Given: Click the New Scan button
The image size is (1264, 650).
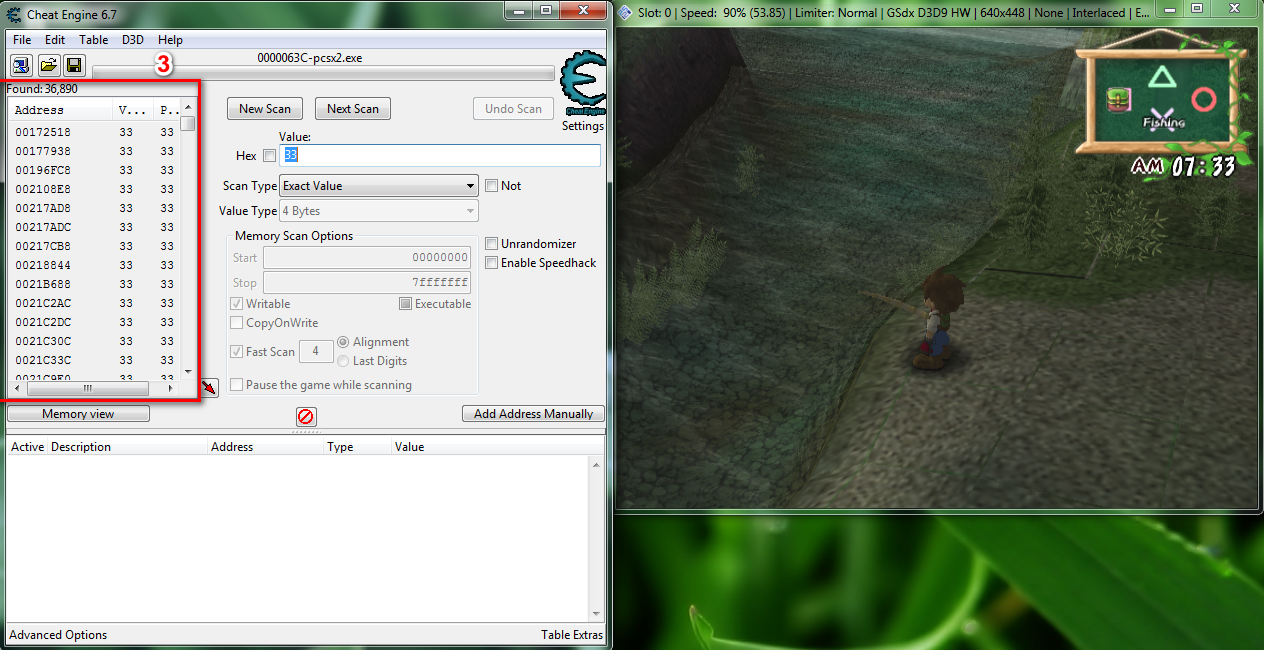Looking at the screenshot, I should click(265, 109).
